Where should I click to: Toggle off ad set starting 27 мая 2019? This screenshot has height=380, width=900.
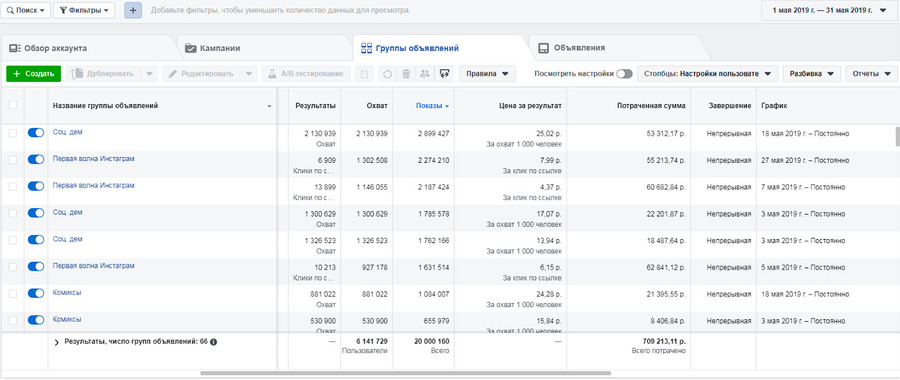(36, 160)
